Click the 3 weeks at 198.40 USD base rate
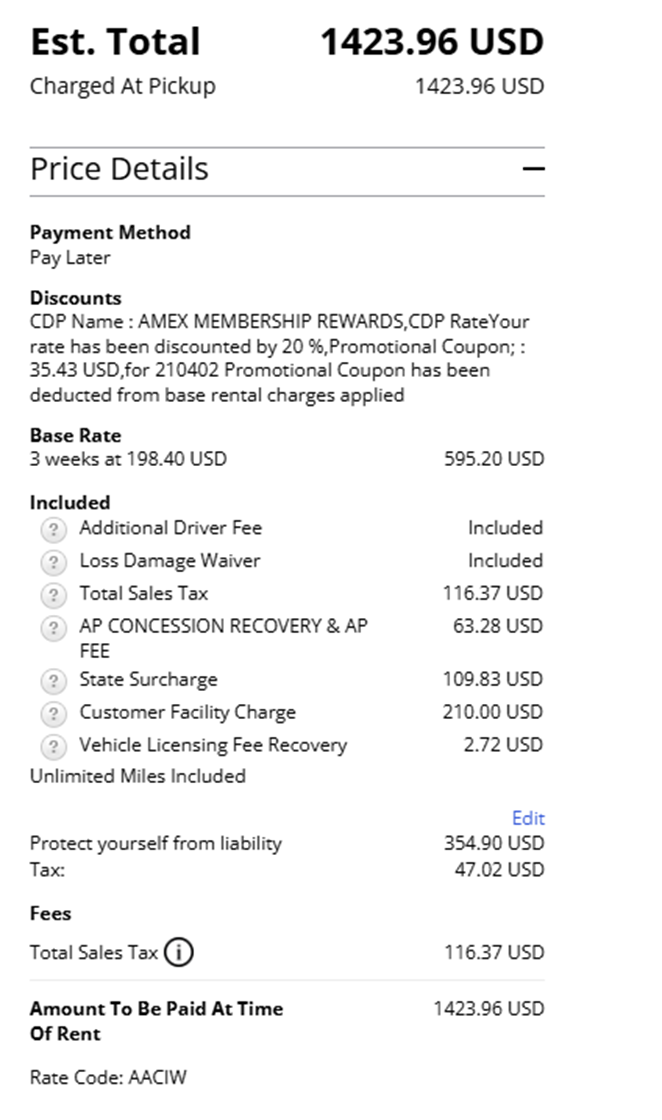Screen dimensions: 662x1120 click(x=128, y=459)
